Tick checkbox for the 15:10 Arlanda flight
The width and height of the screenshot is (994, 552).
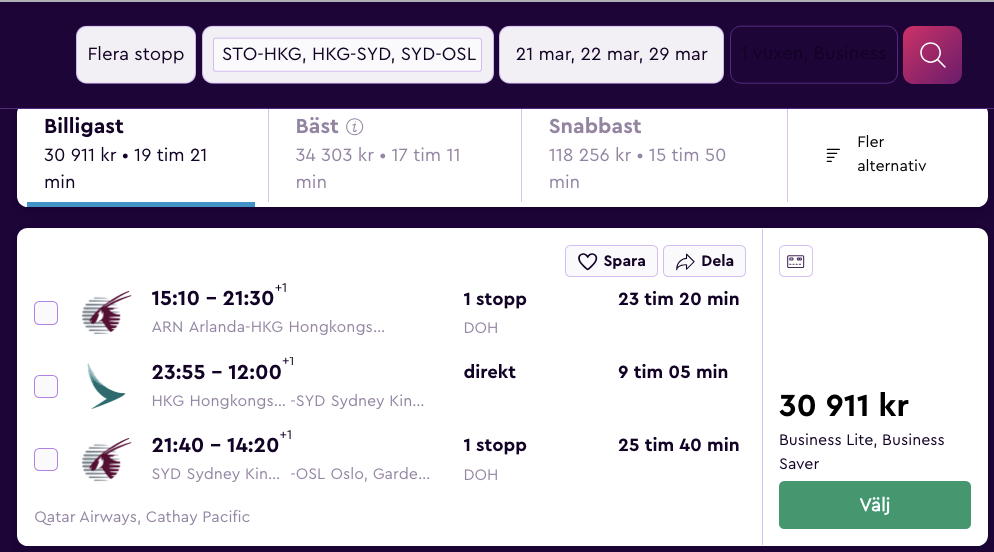[46, 313]
